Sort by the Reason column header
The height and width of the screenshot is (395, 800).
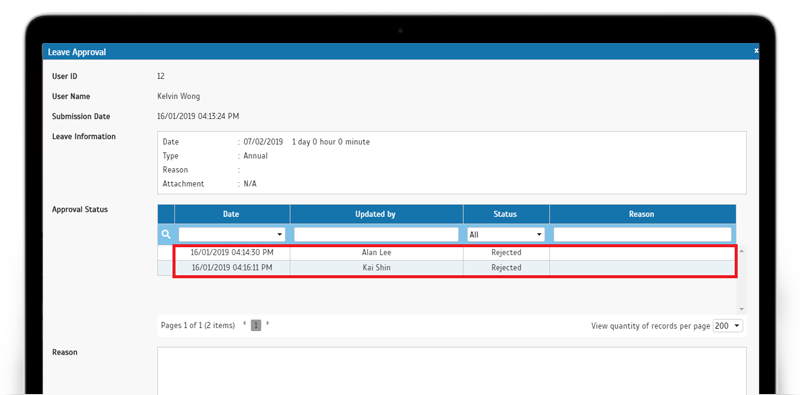tap(642, 214)
